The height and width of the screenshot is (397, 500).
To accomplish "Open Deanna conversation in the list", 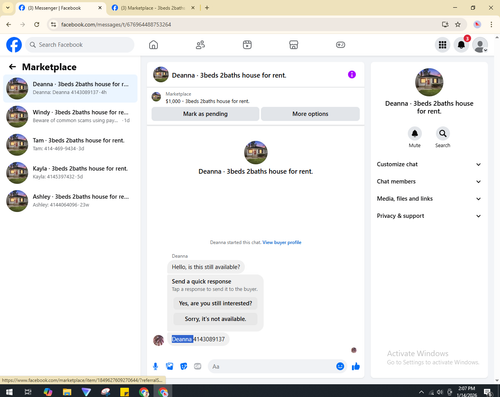I will (70, 88).
